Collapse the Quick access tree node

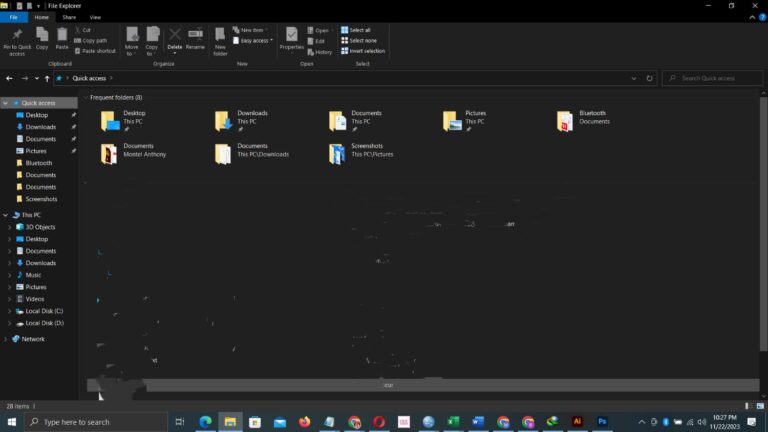[5, 103]
